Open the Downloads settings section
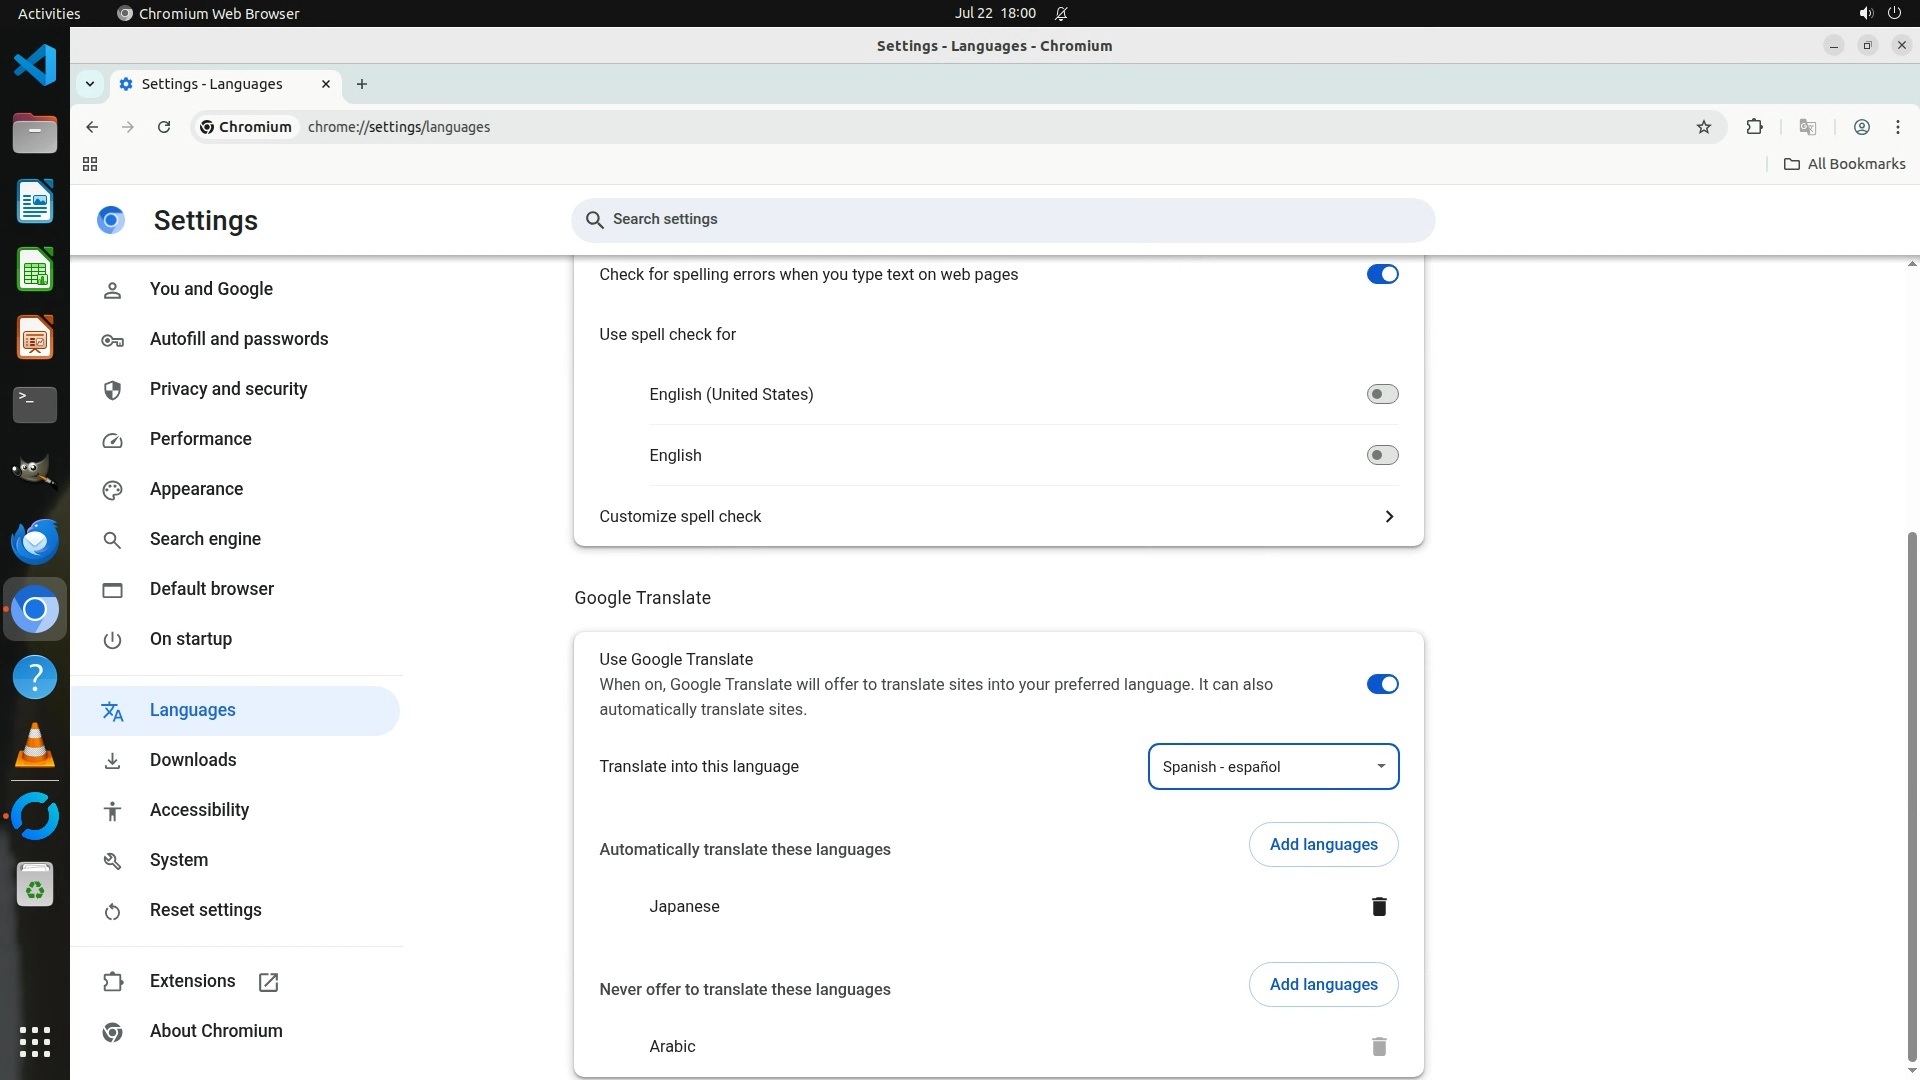Screen dimensions: 1920x1080 [193, 760]
